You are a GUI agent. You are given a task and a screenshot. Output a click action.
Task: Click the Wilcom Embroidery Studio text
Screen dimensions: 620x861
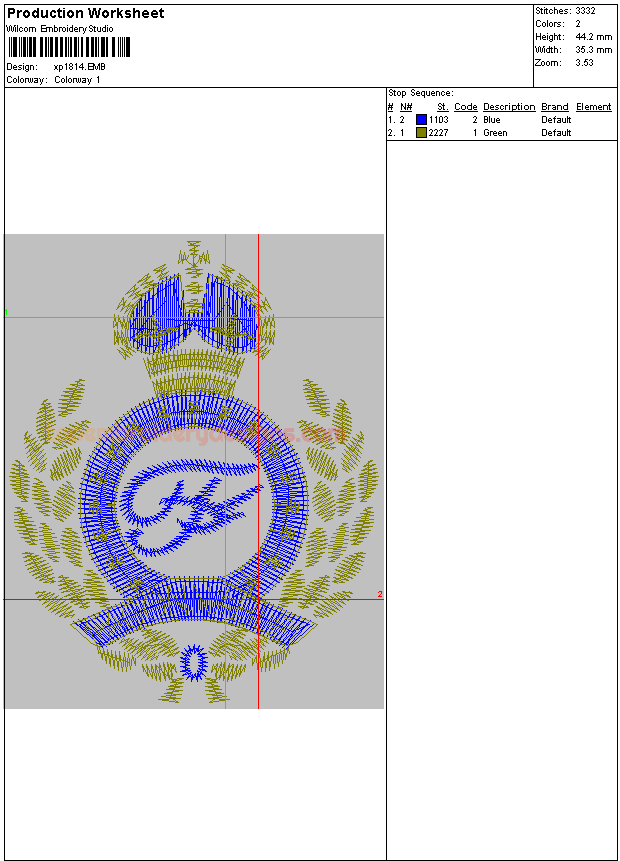pos(60,29)
